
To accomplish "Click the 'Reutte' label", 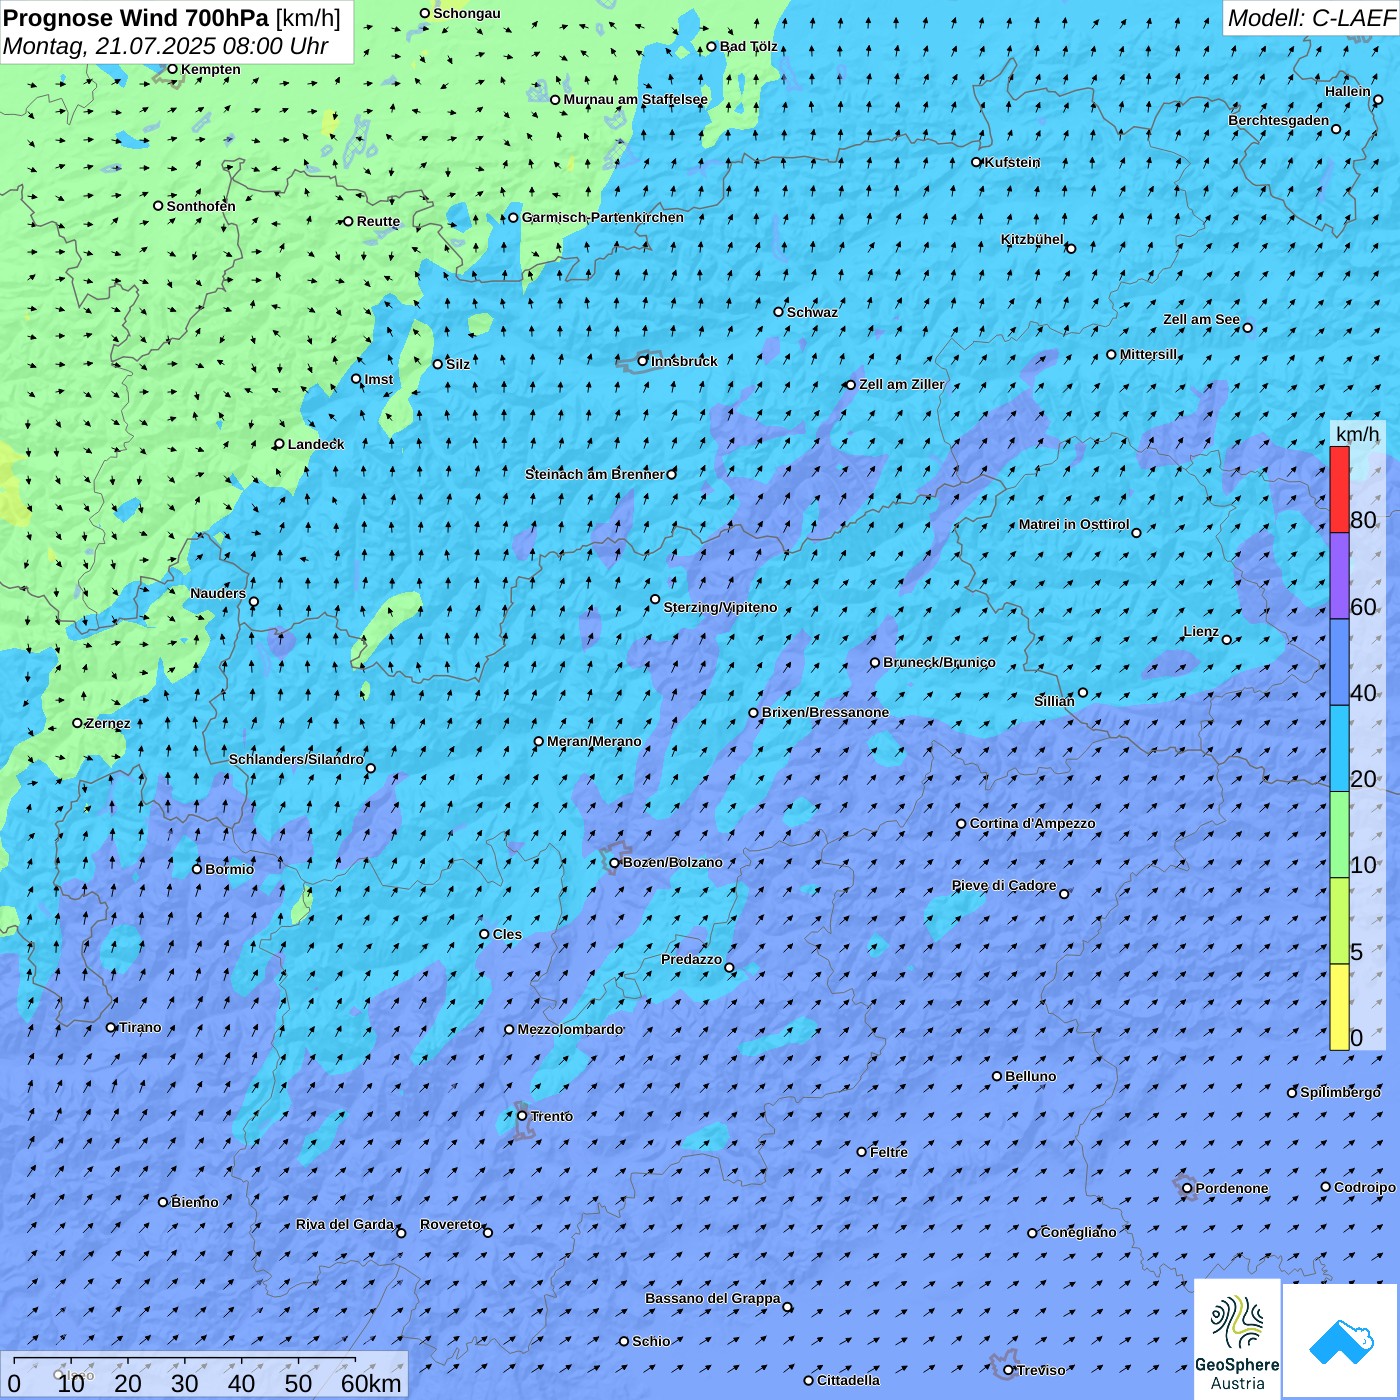I will point(379,221).
